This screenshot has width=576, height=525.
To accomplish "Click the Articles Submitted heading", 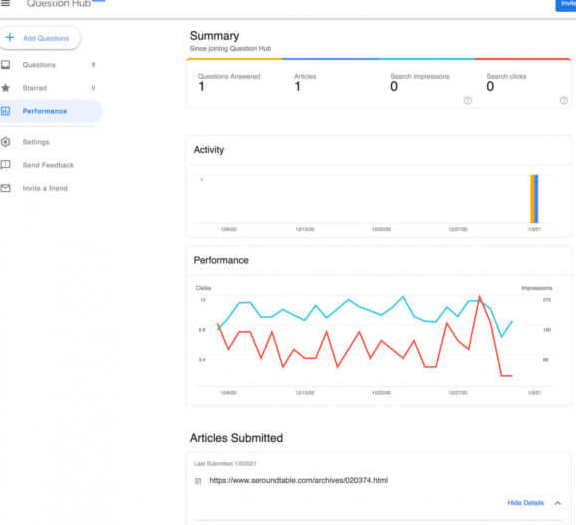I will tap(236, 438).
